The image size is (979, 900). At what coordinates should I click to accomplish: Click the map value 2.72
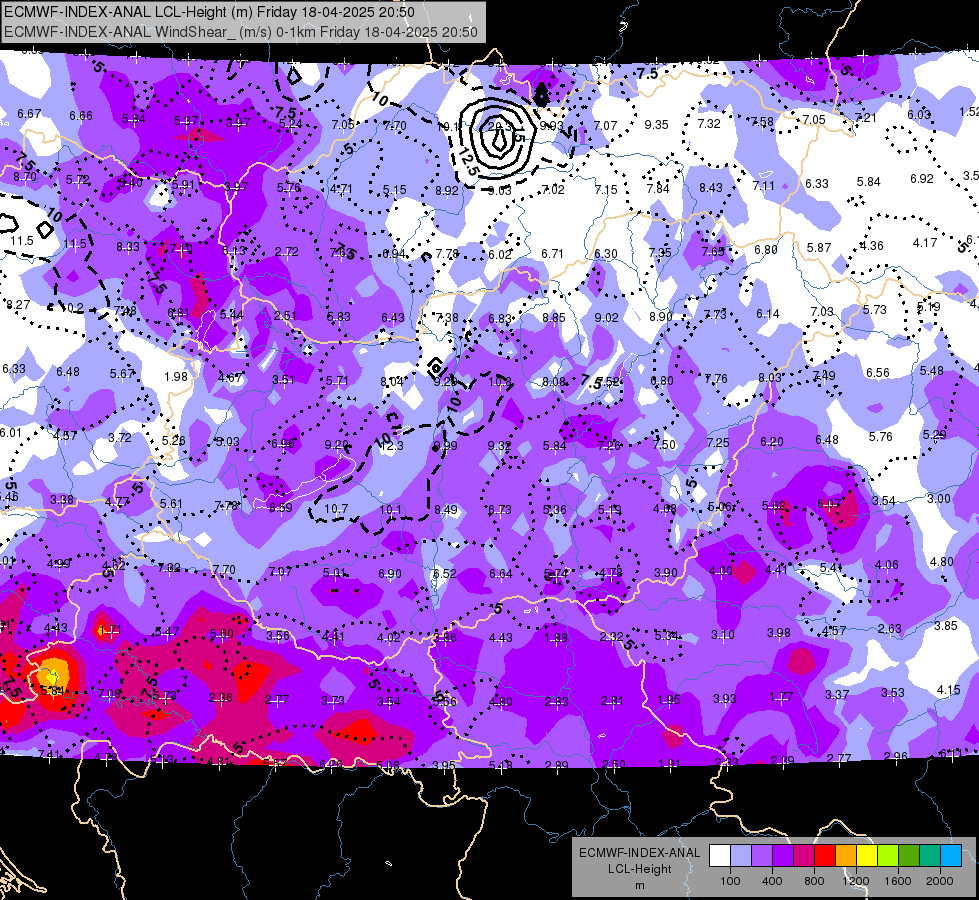287,252
